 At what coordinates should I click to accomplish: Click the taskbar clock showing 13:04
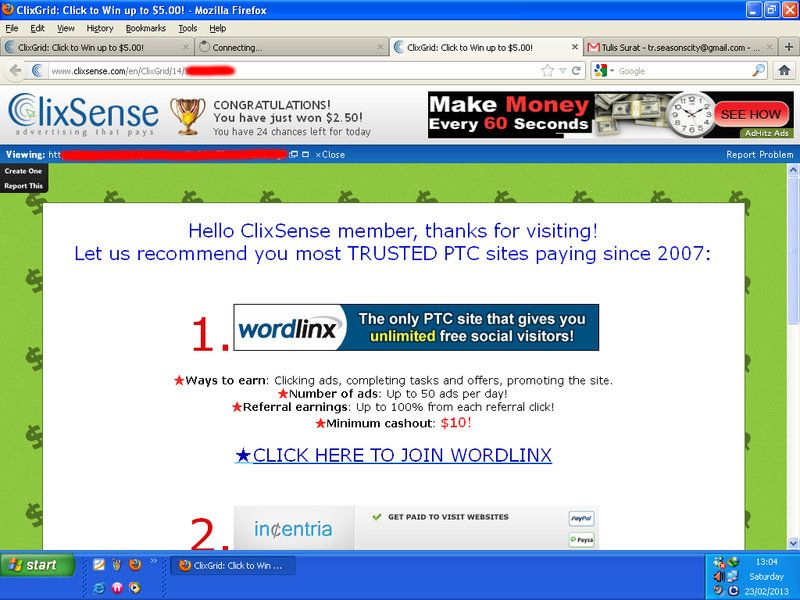[x=766, y=562]
